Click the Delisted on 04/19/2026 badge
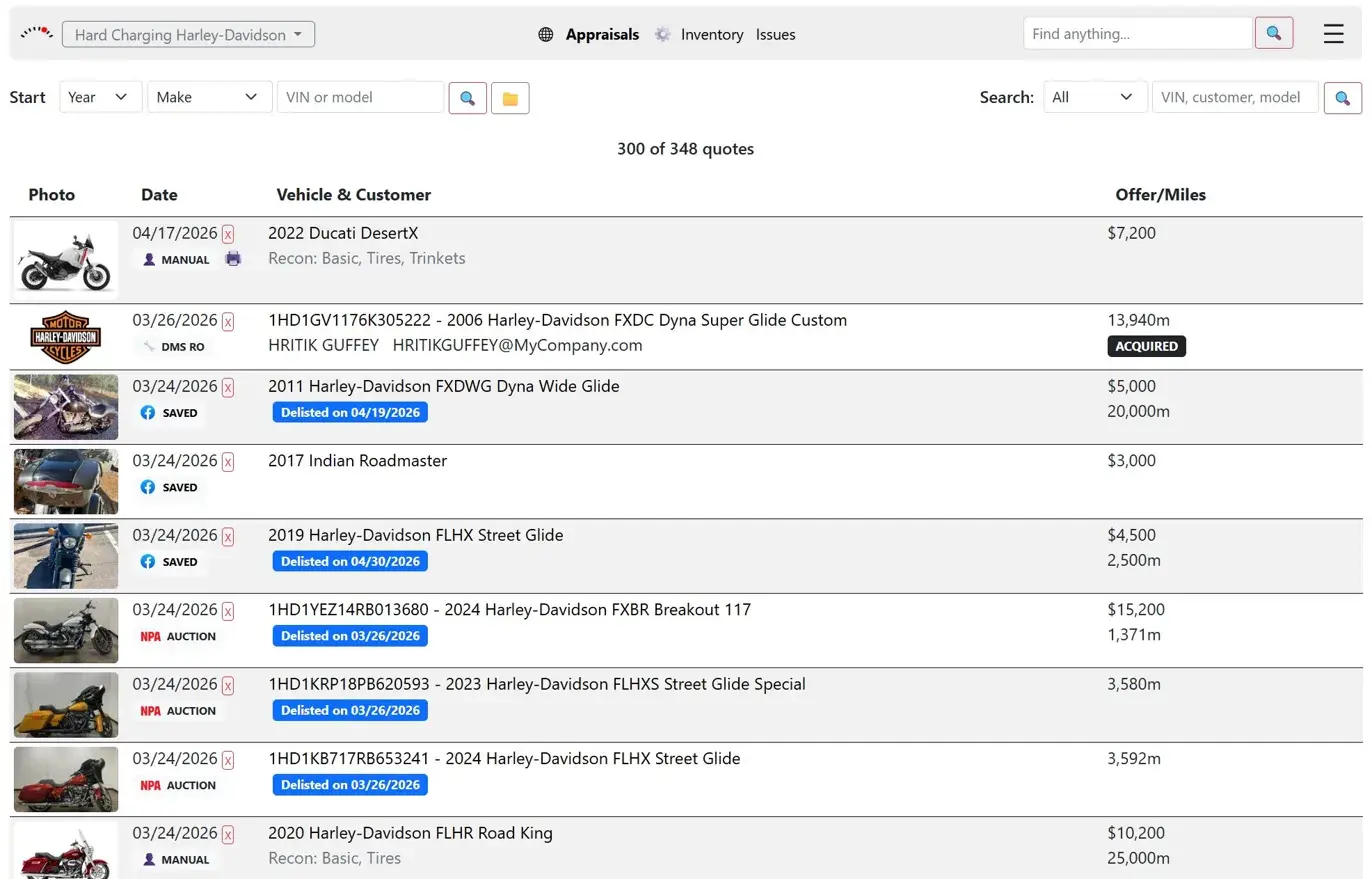This screenshot has height=879, width=1372. (350, 412)
